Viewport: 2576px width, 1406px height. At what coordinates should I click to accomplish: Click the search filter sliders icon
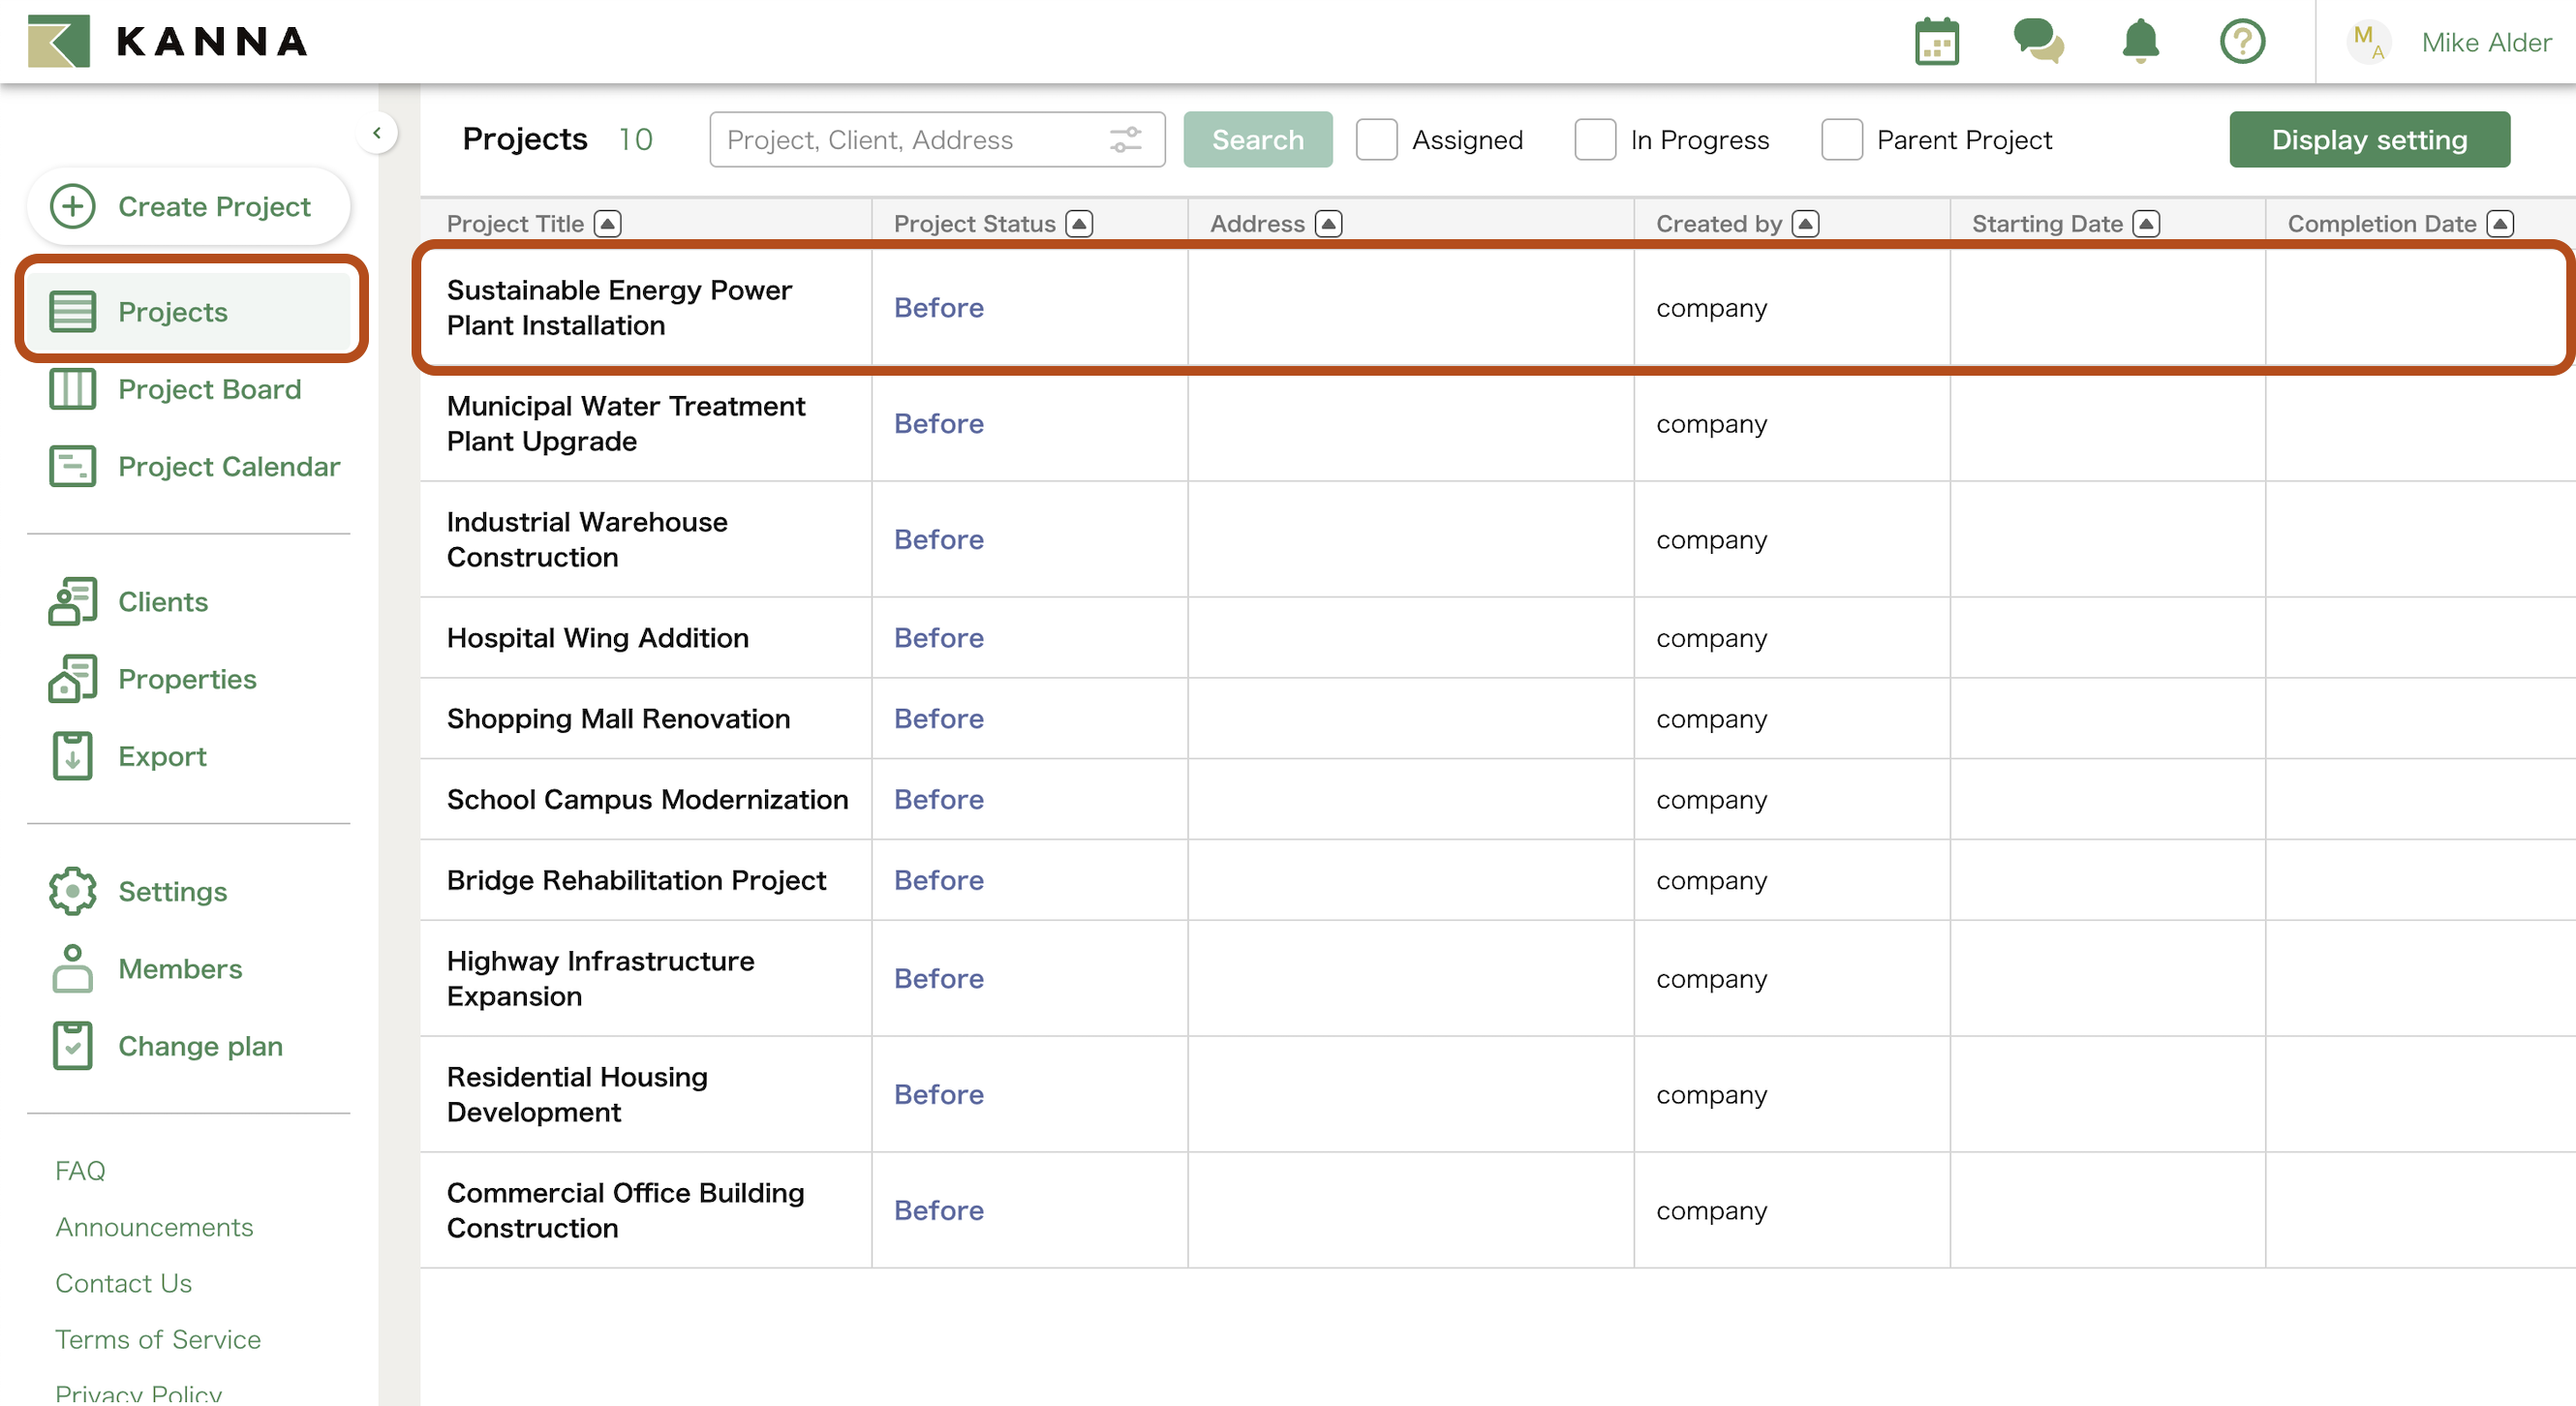(1125, 140)
